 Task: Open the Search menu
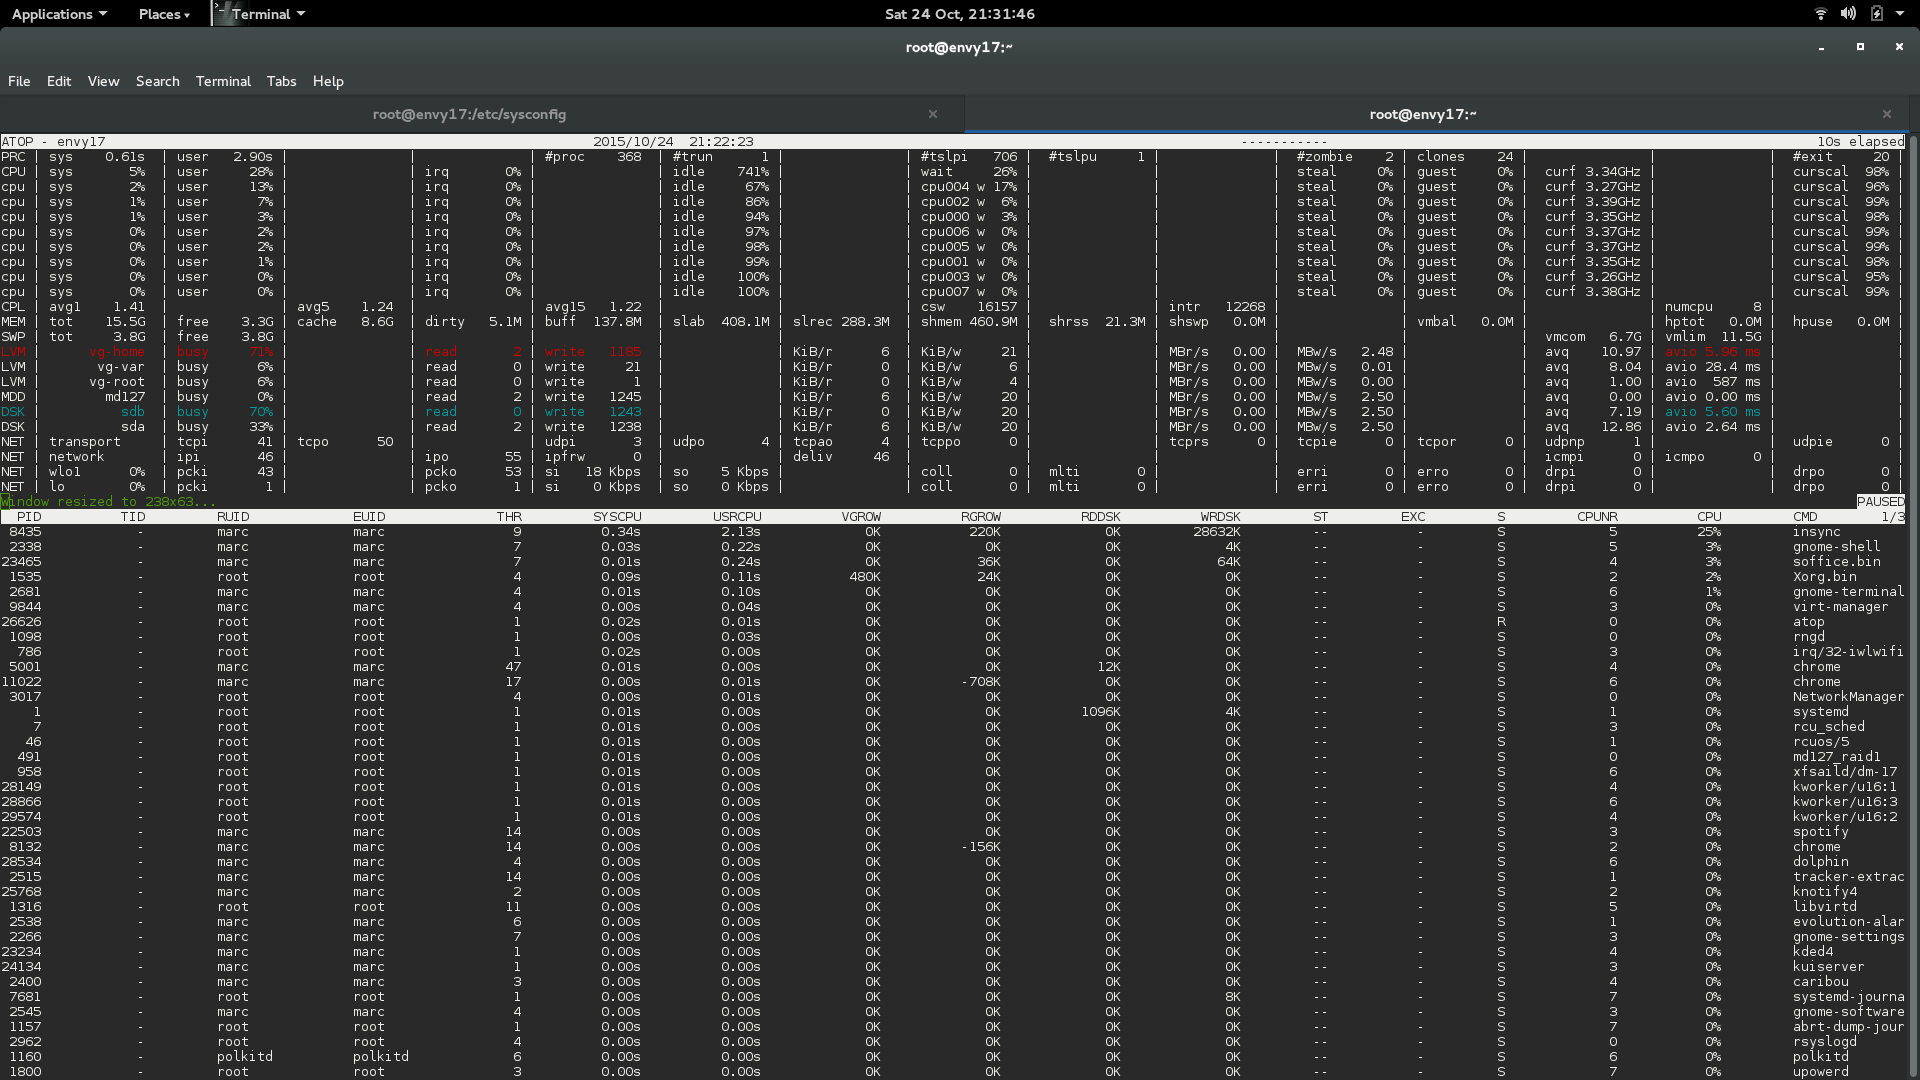click(x=158, y=81)
